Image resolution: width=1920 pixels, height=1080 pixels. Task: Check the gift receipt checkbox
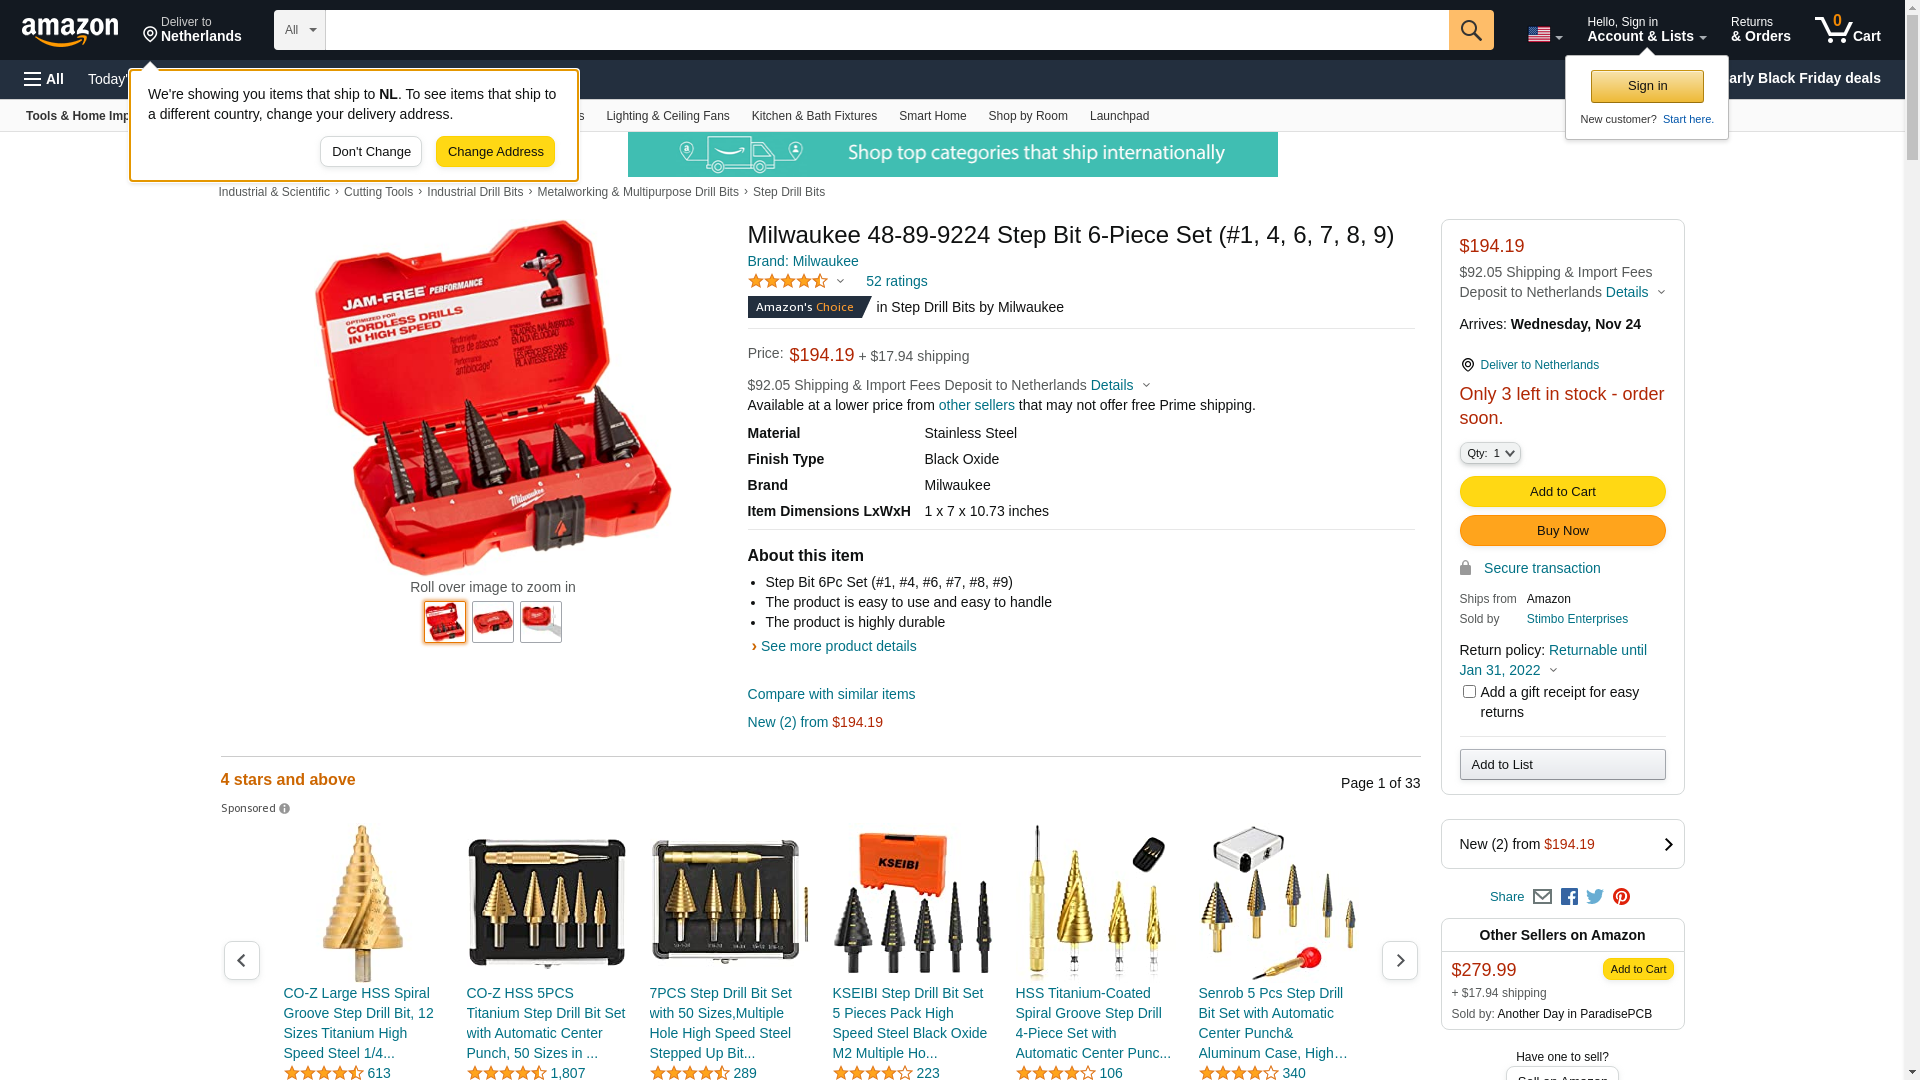[1469, 692]
